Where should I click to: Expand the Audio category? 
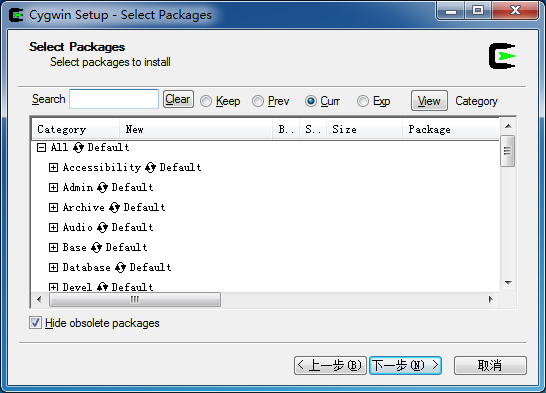click(x=53, y=228)
